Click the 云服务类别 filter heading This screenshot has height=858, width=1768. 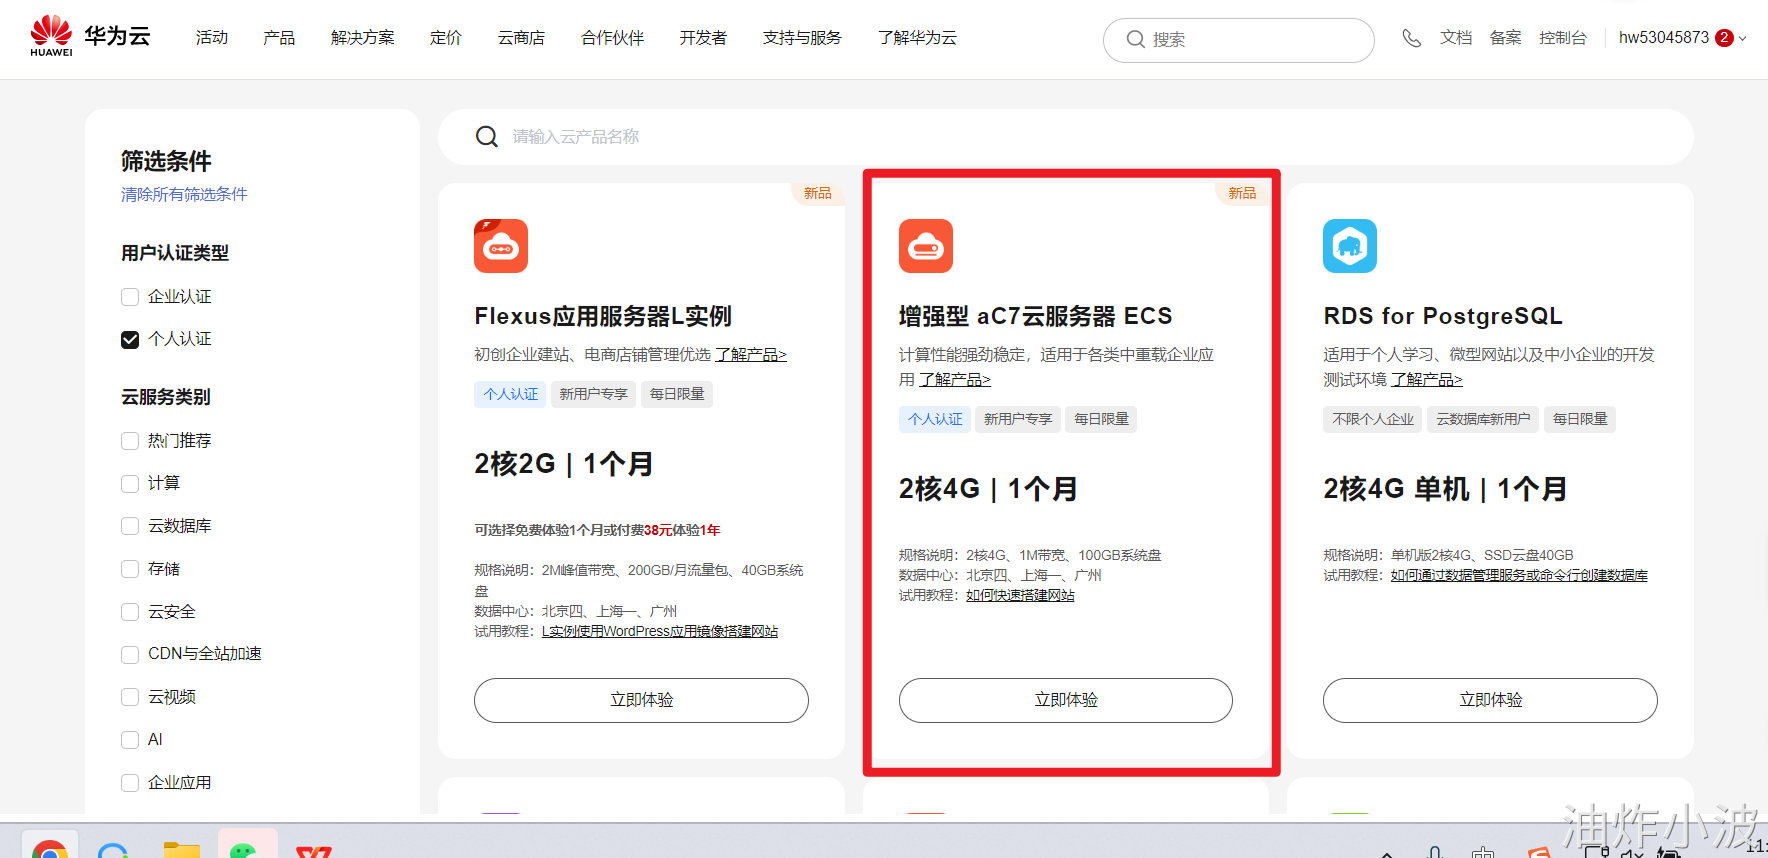[x=166, y=397]
